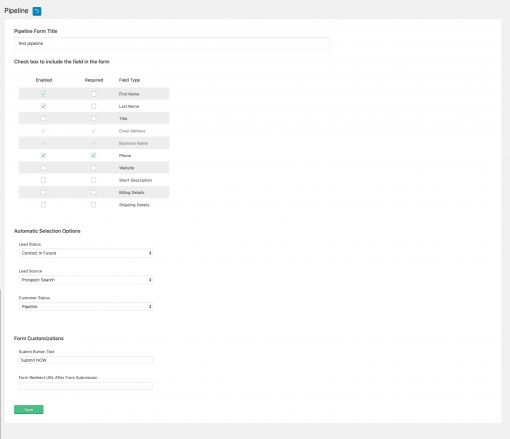Mark Website field as required
Image resolution: width=510 pixels, height=439 pixels.
(94, 168)
